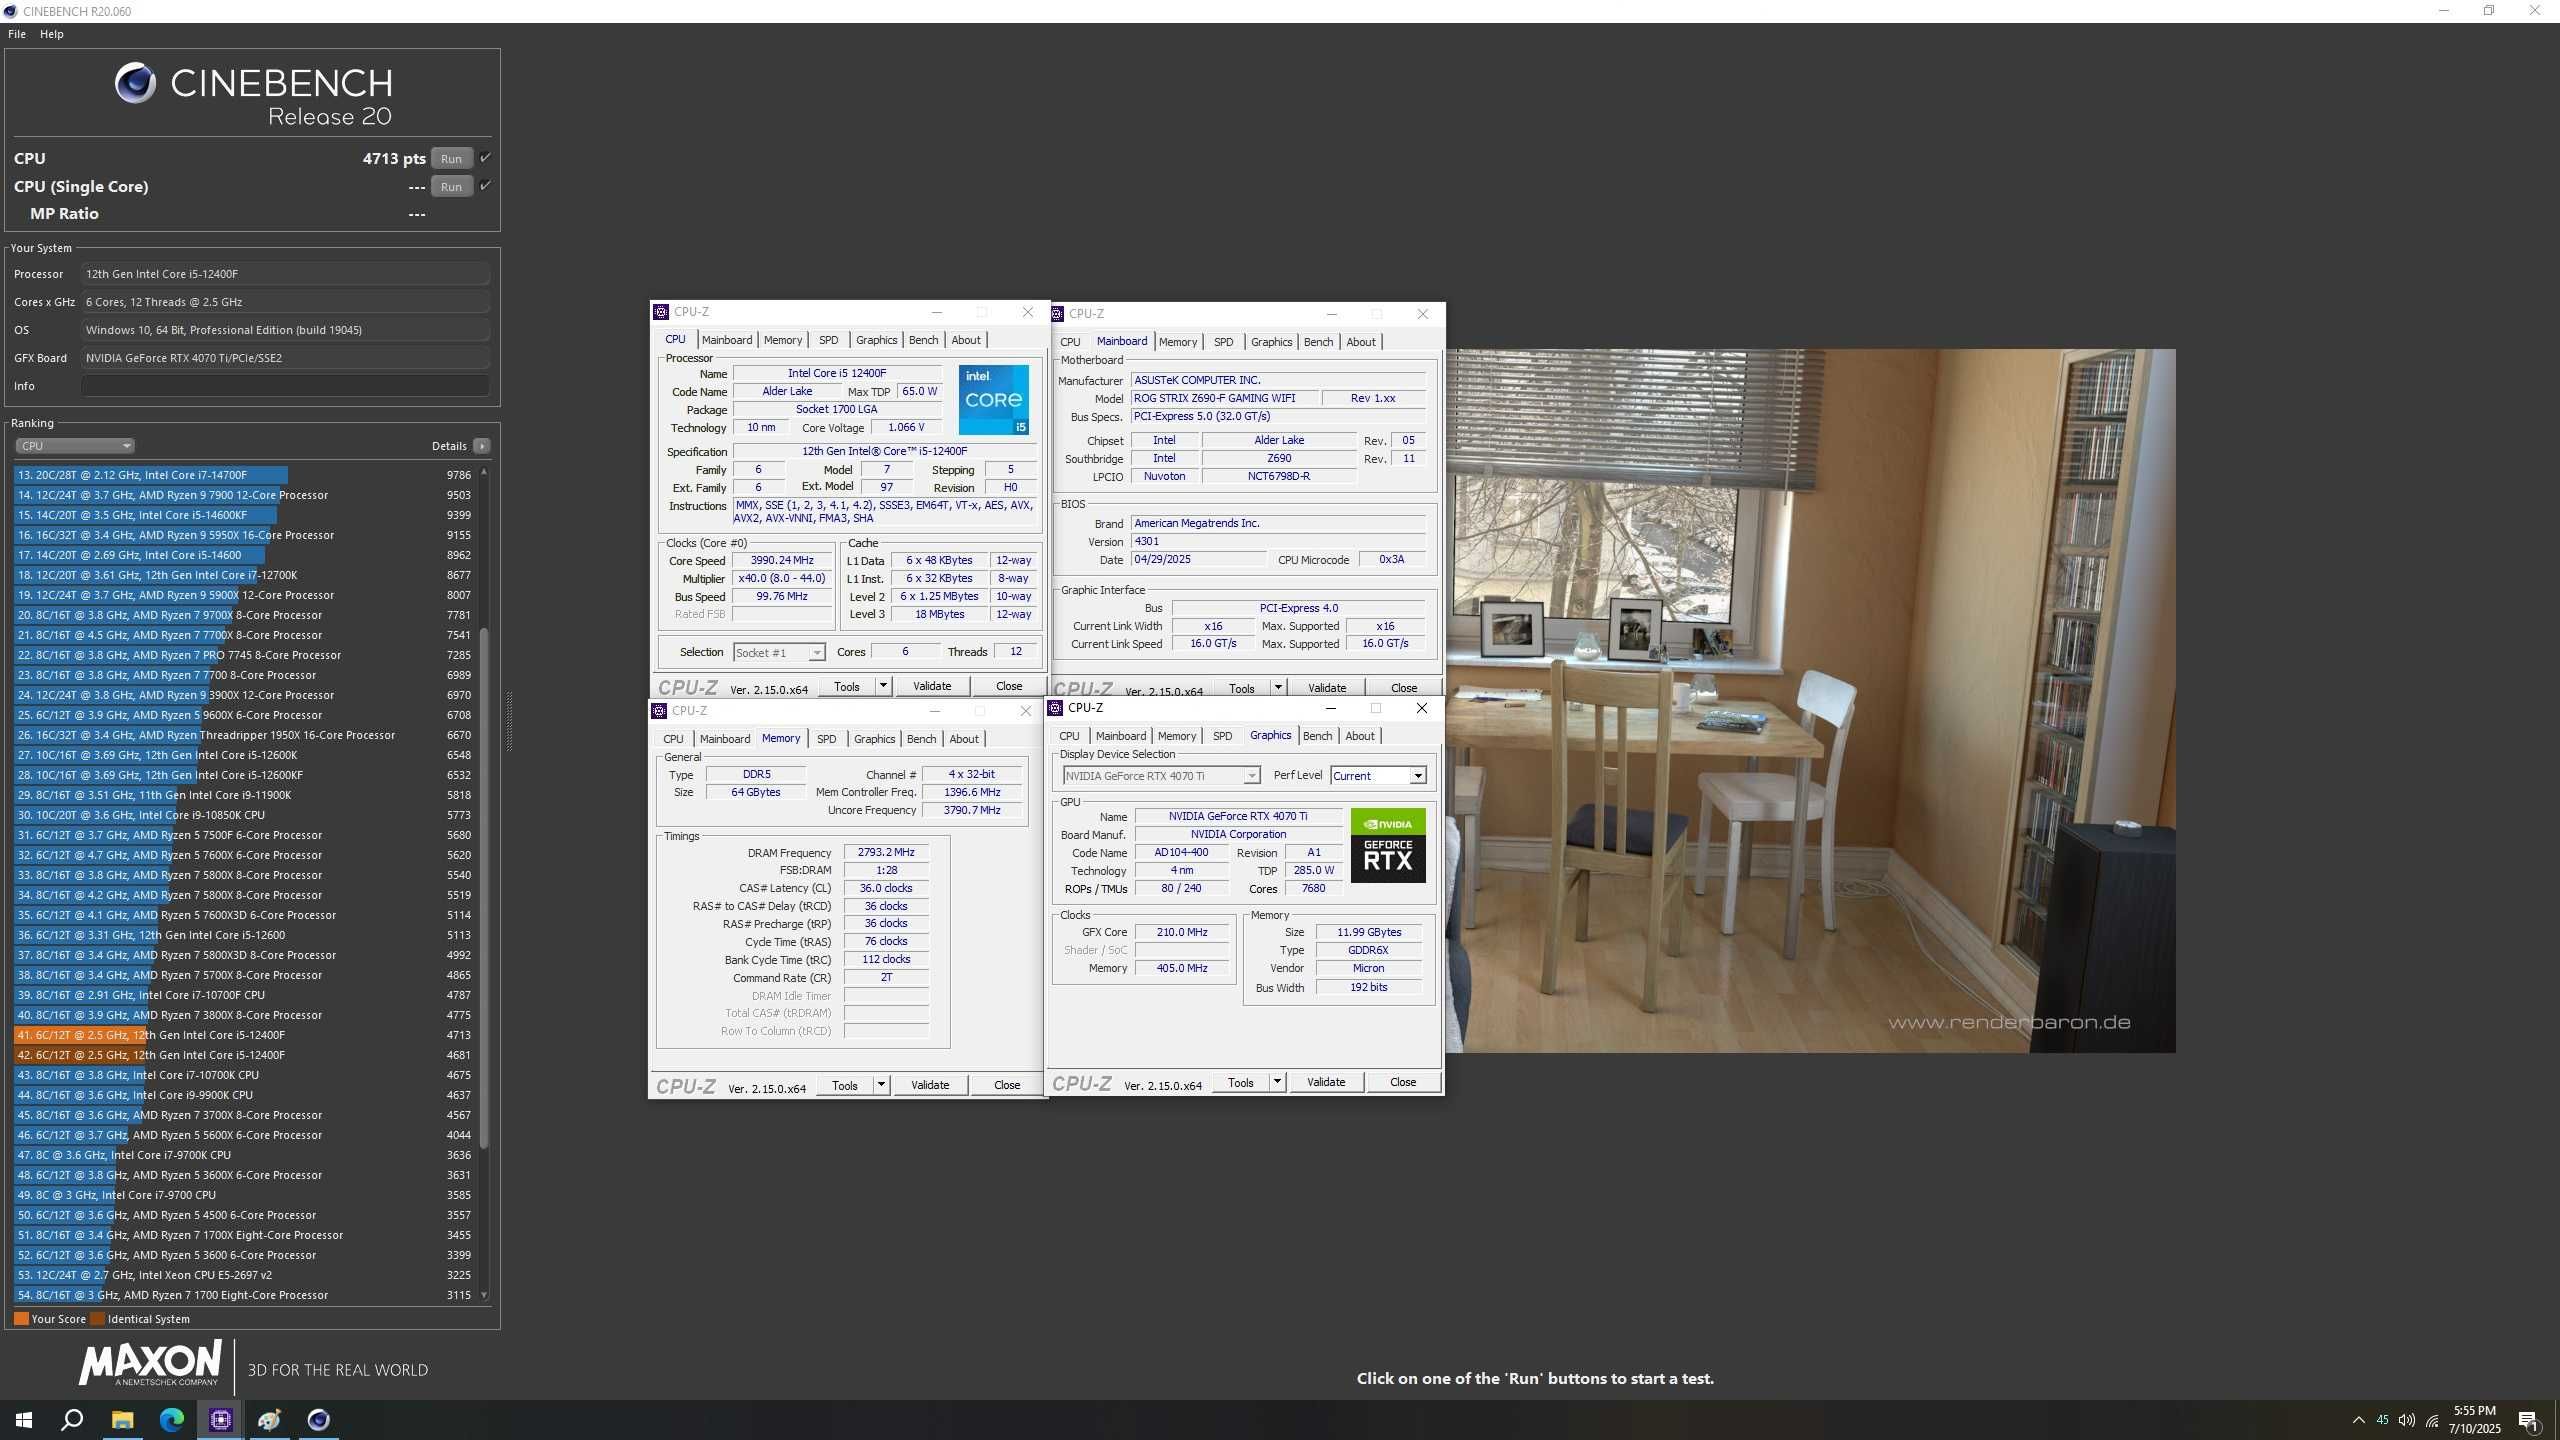
Task: Click the Cinebench sphere logo
Action: [x=135, y=83]
